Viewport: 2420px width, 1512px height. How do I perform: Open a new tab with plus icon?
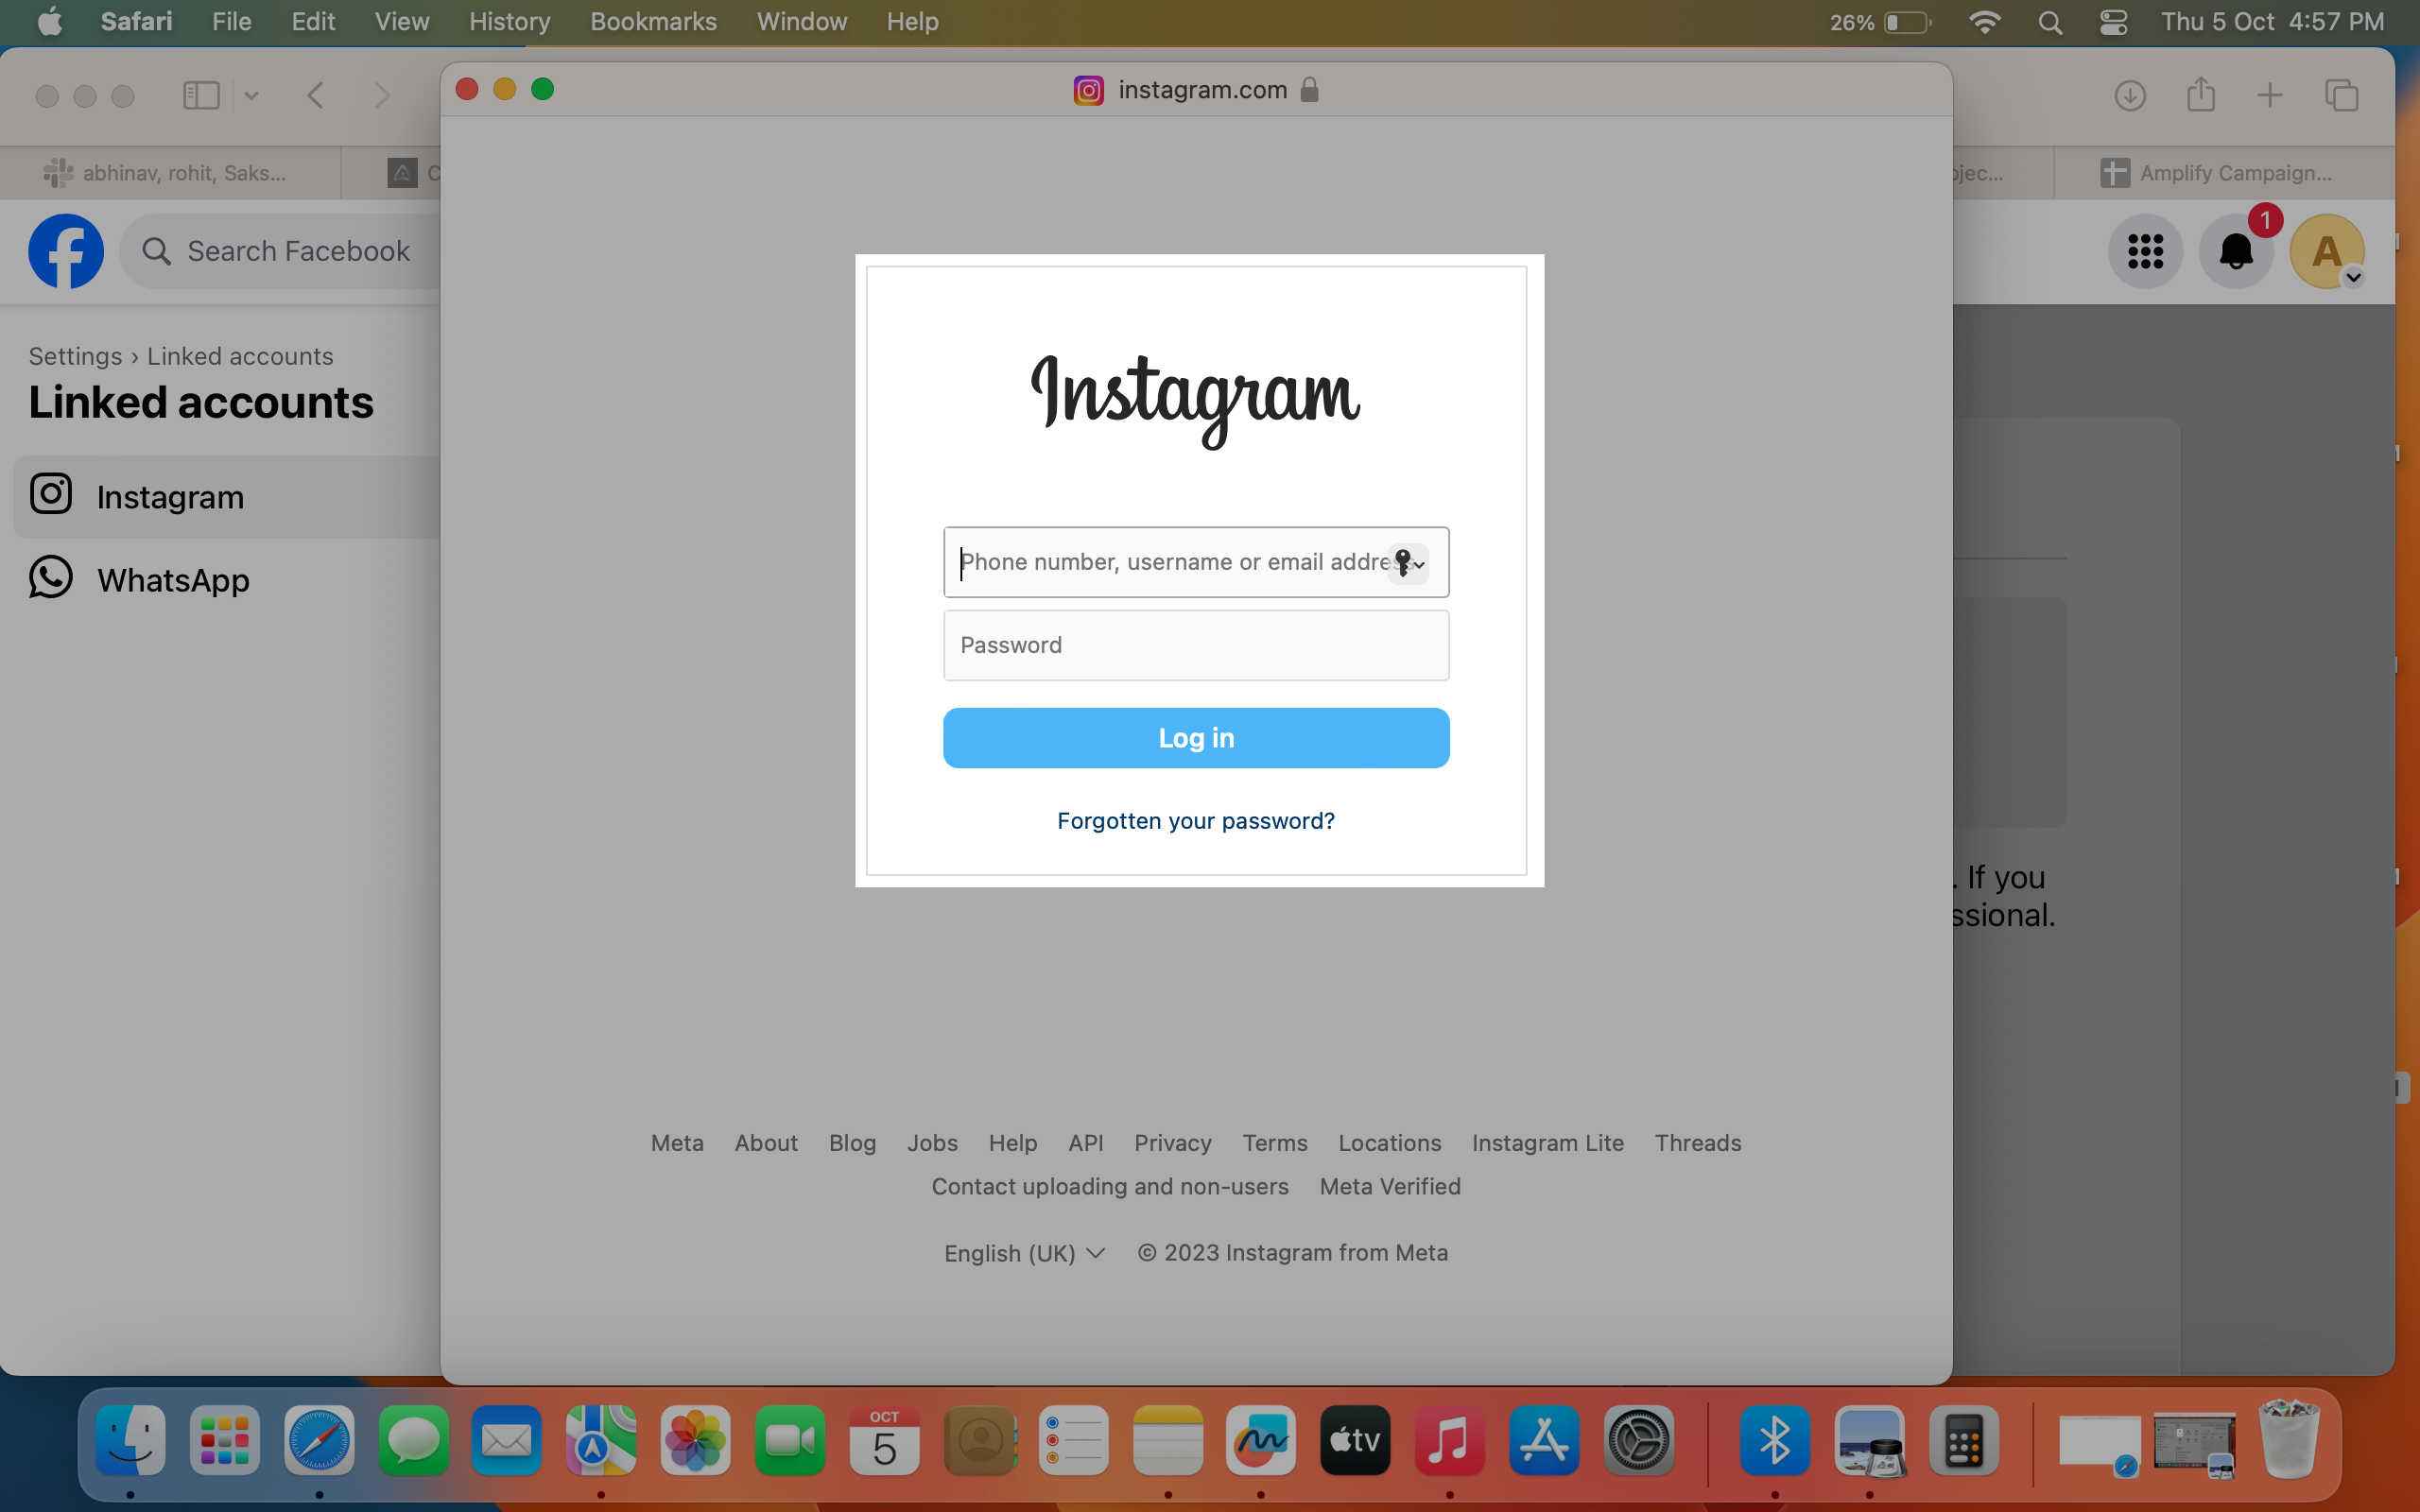click(x=2270, y=96)
